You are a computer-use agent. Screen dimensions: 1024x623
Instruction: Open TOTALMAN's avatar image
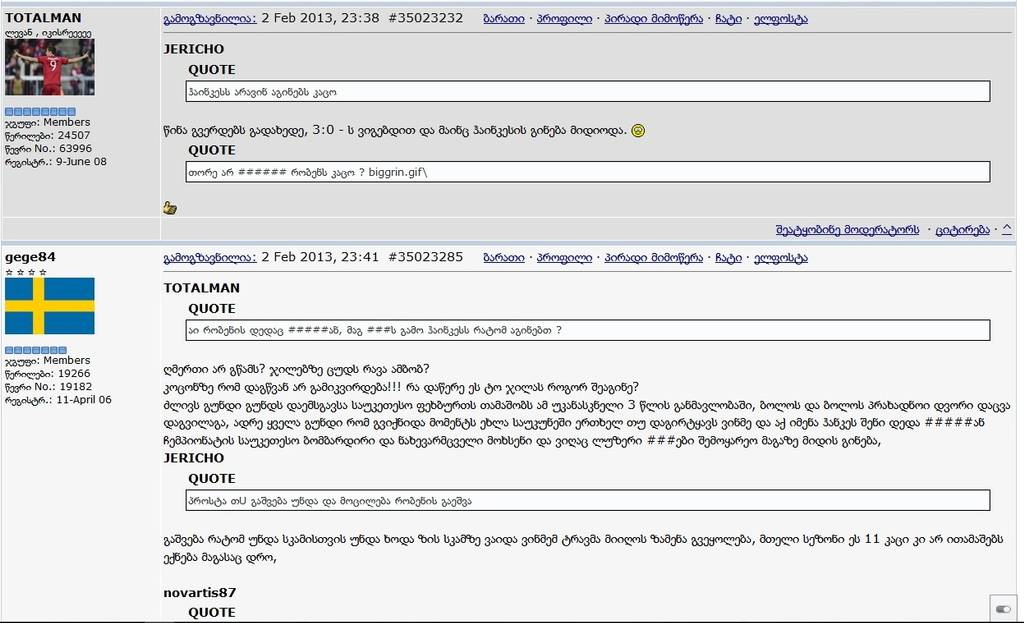tap(50, 67)
